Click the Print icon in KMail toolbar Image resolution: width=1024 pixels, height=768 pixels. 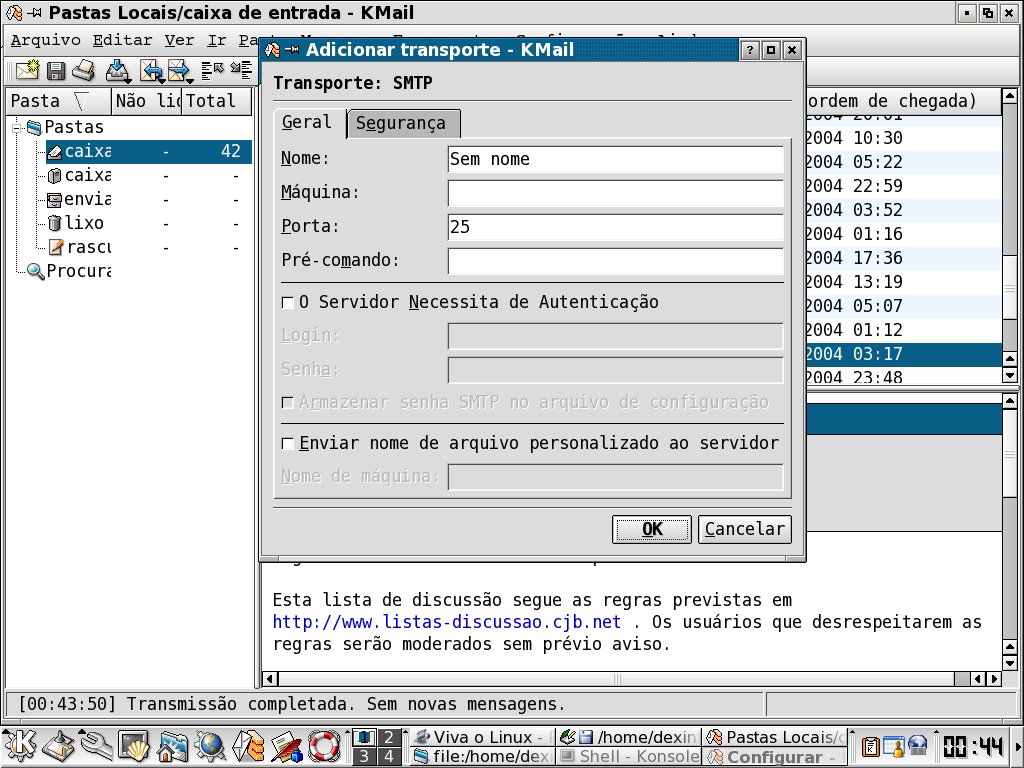point(83,71)
